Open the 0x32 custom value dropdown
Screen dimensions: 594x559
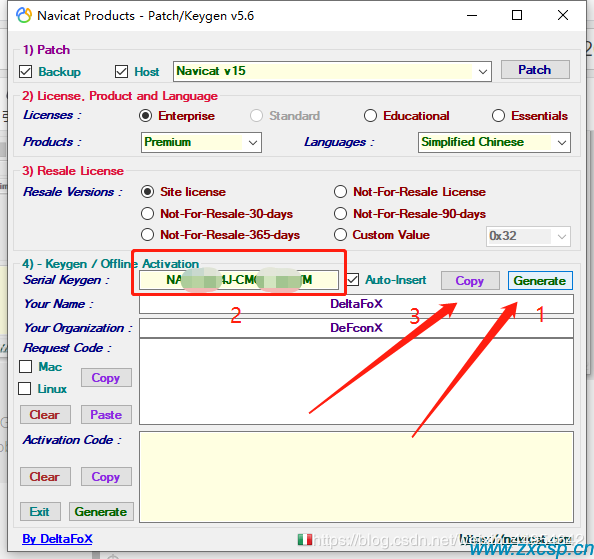[x=528, y=236]
